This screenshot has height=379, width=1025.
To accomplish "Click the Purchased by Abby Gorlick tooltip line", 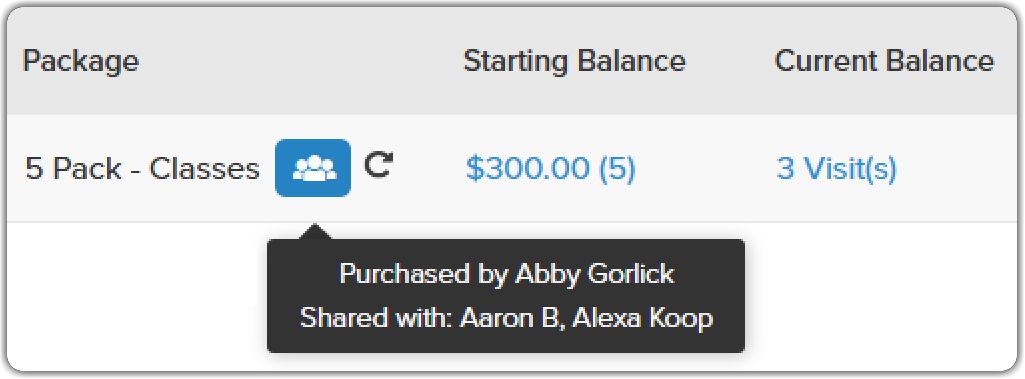I will coord(507,274).
